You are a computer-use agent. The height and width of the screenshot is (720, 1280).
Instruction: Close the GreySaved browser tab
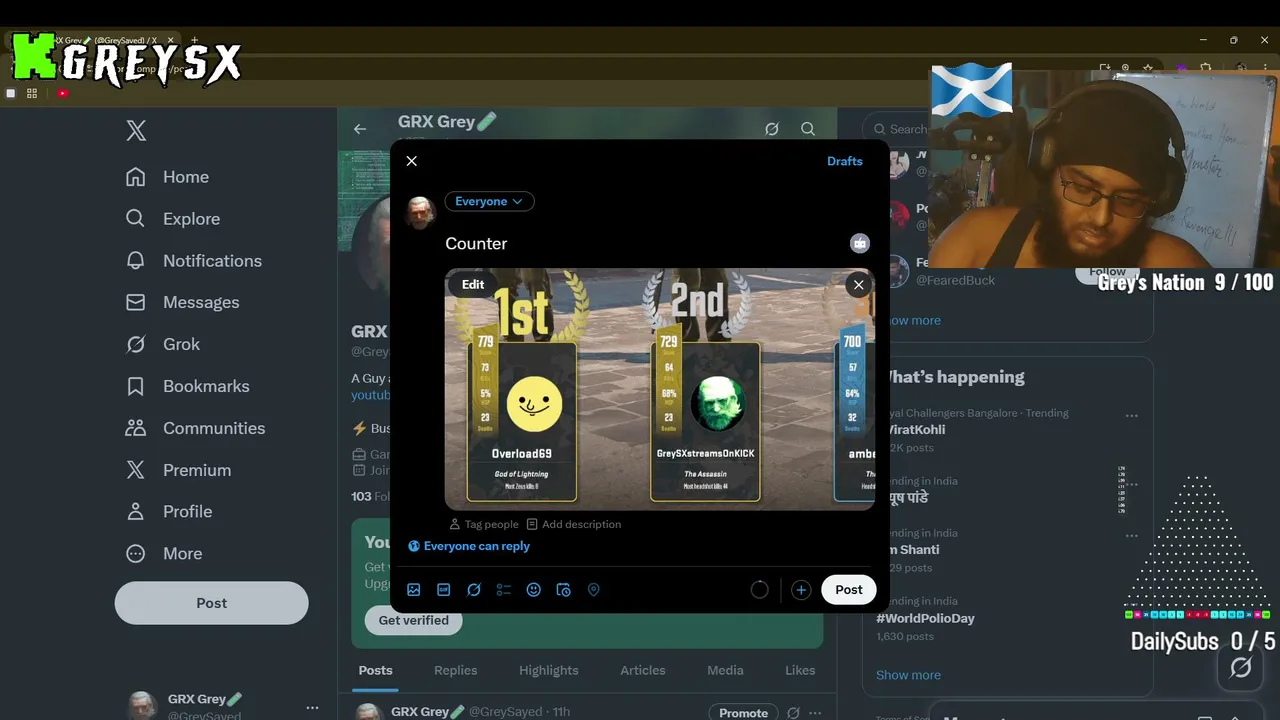pyautogui.click(x=168, y=40)
